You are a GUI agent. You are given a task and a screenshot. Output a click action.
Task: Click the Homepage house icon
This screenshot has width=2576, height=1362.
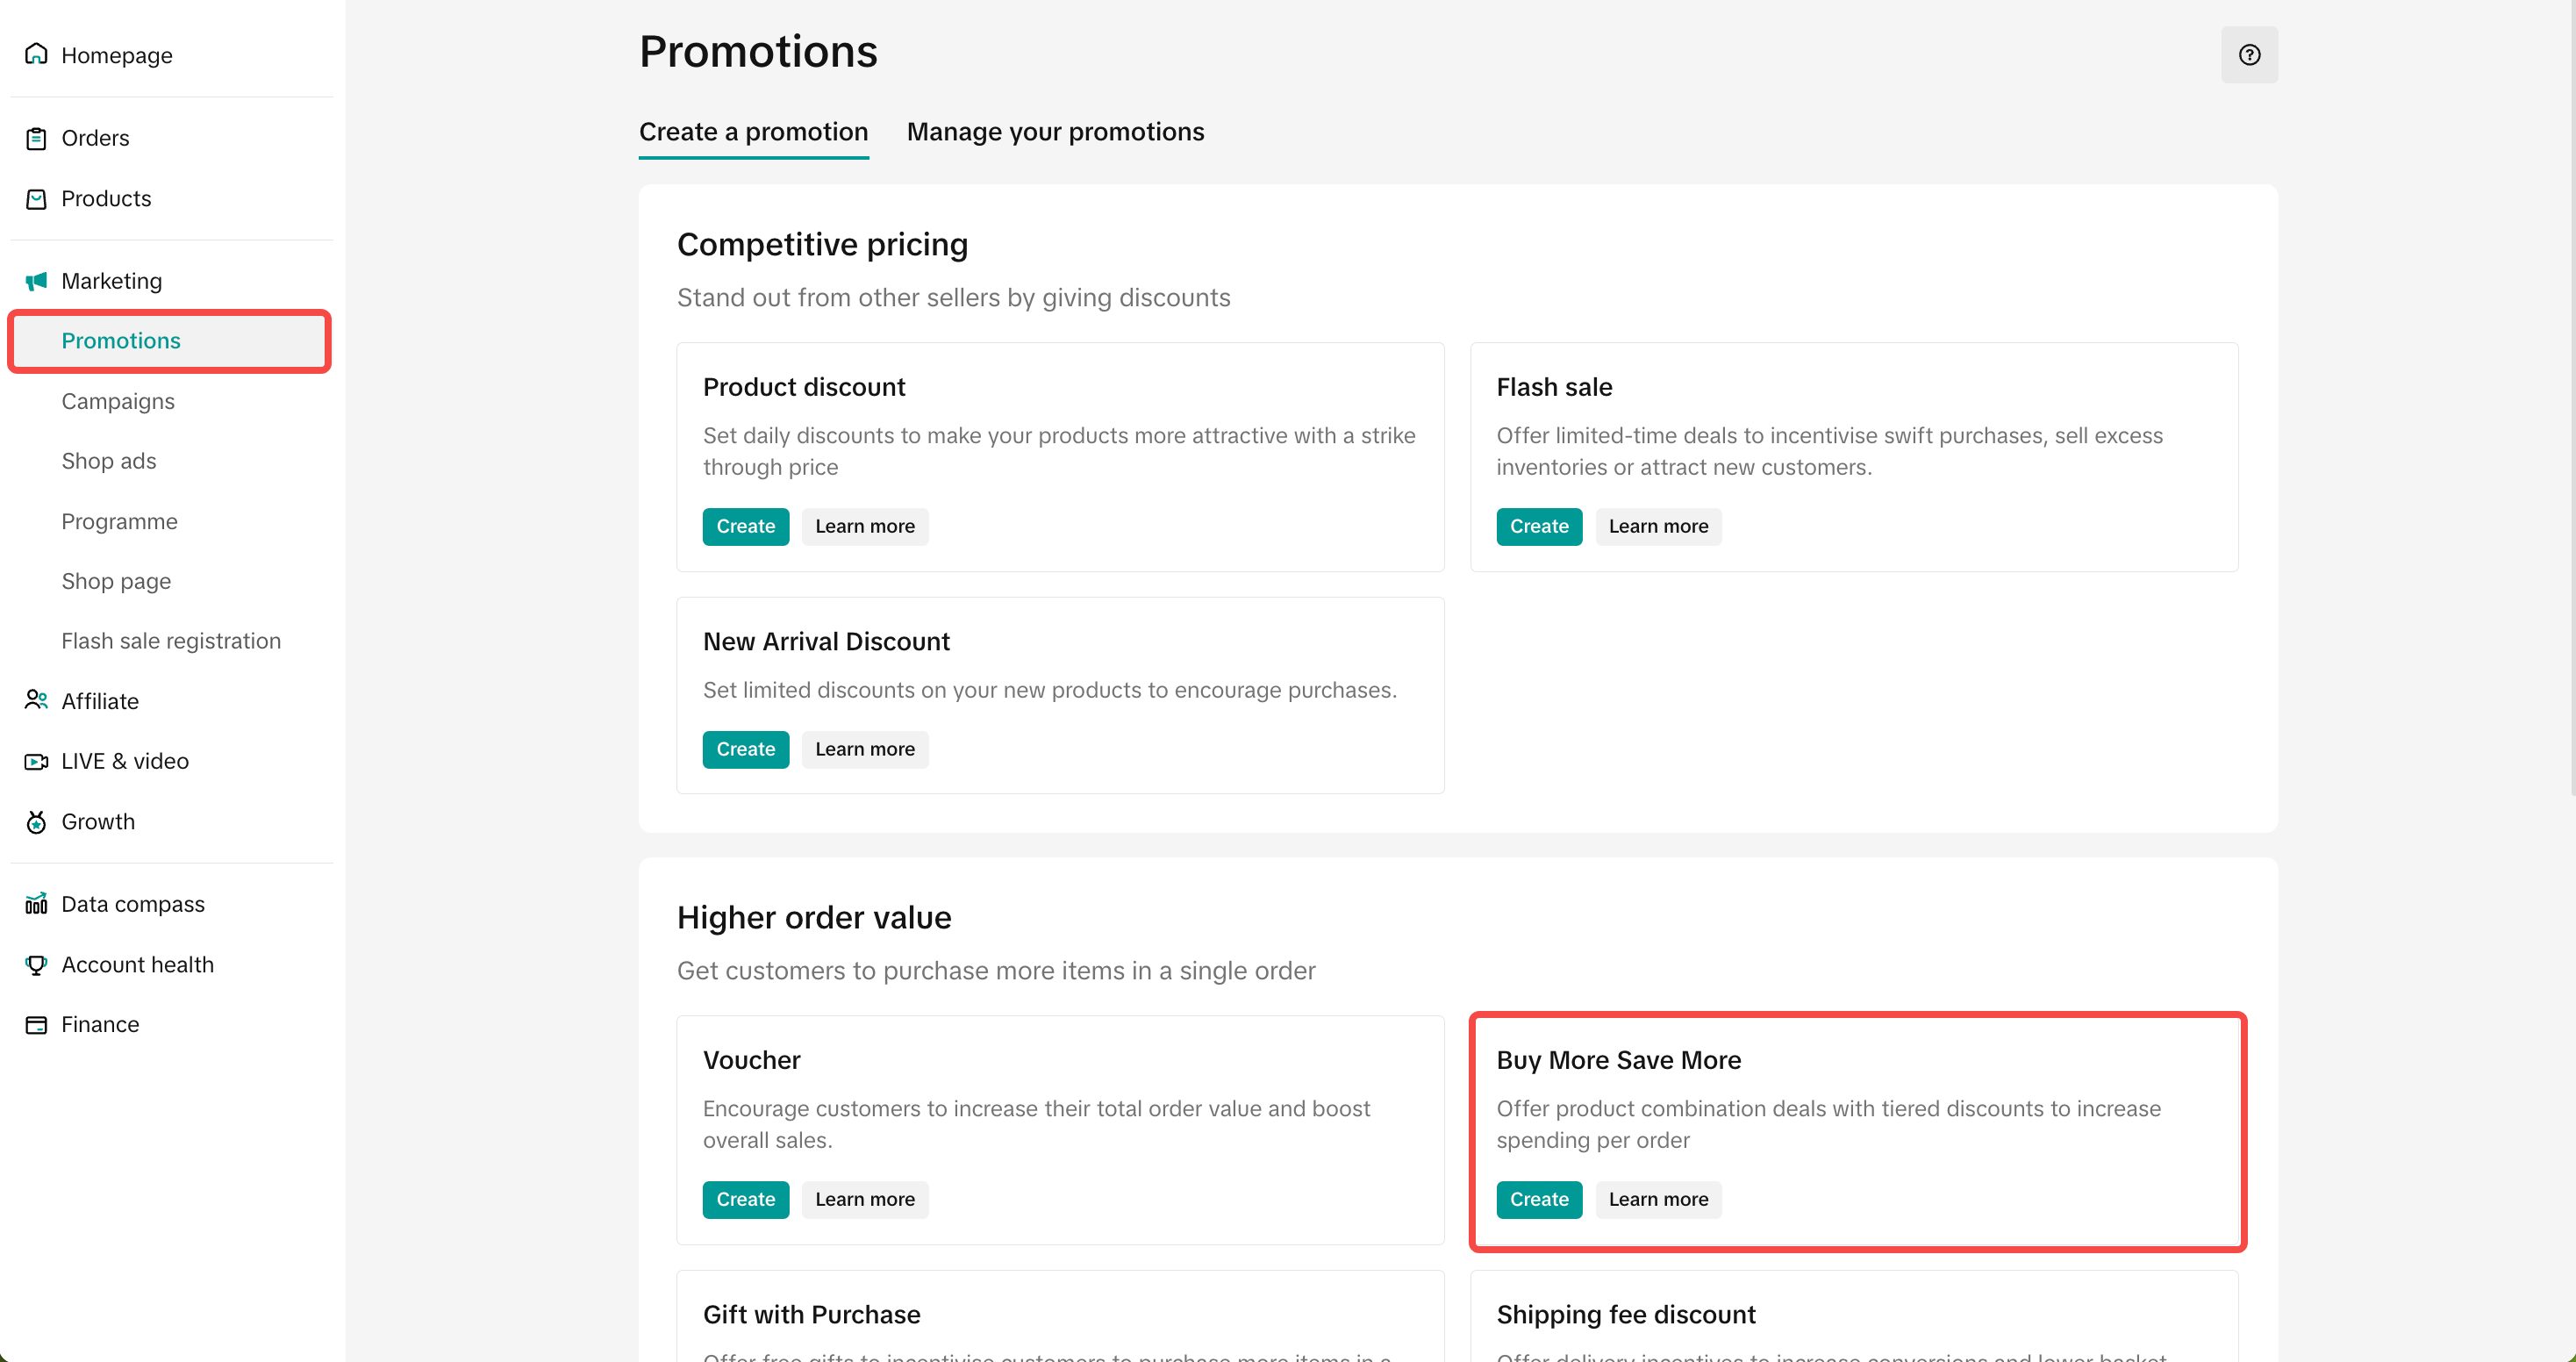[x=36, y=54]
